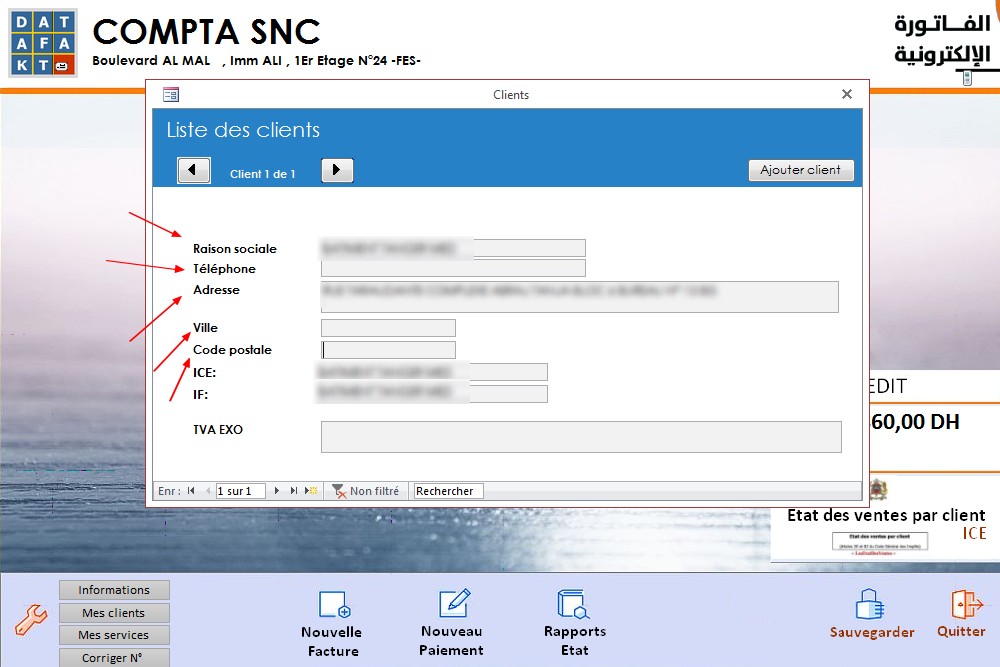The width and height of the screenshot is (1000, 667).
Task: Go to previous client with left arrow
Action: (x=193, y=170)
